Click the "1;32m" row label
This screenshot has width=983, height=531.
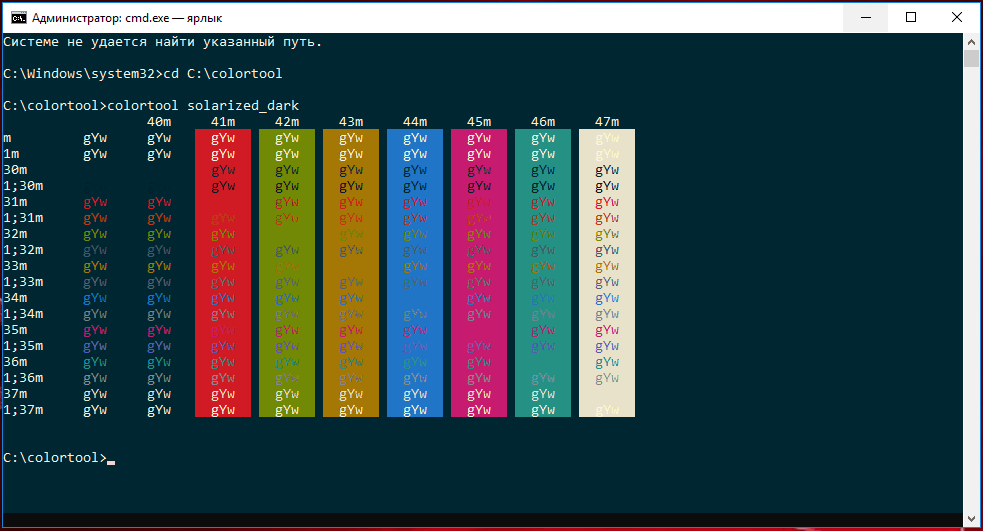click(23, 250)
